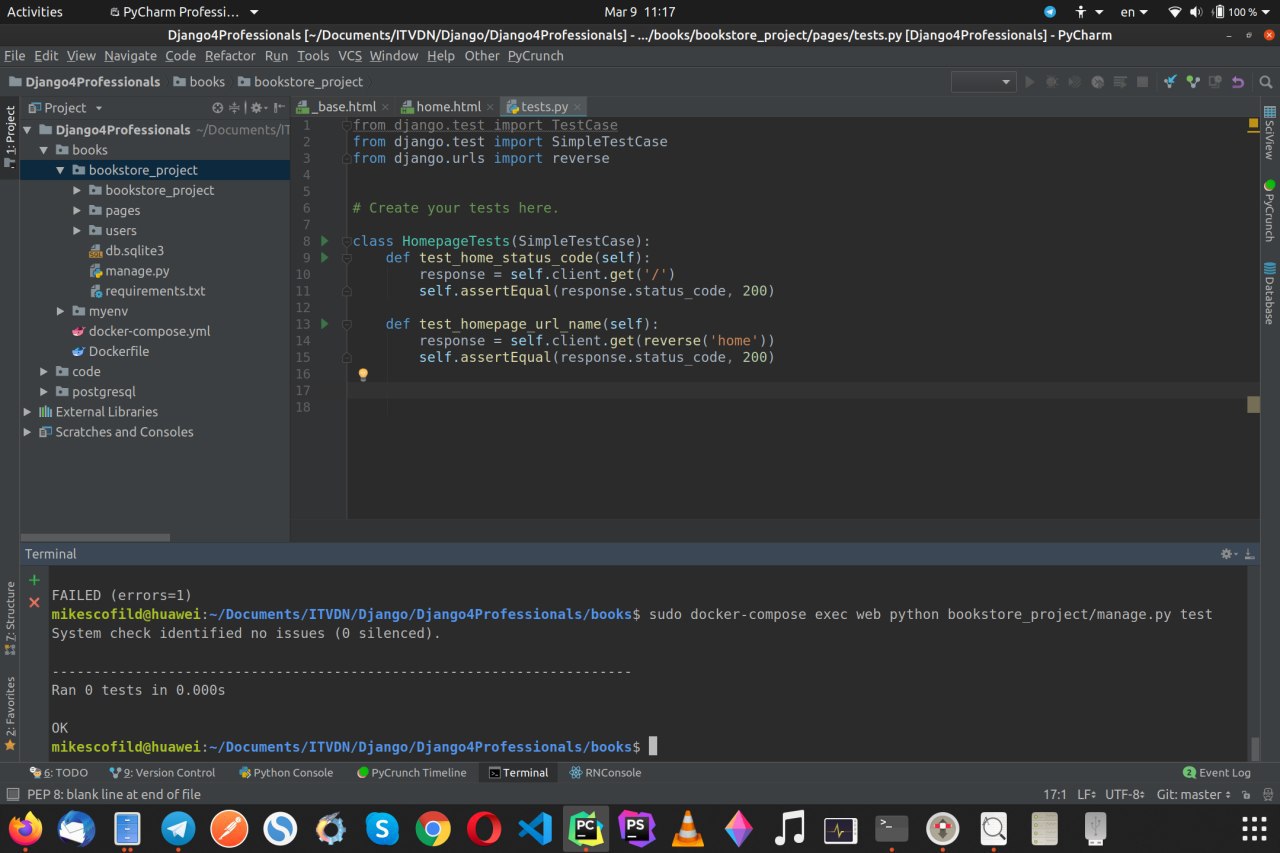Image resolution: width=1280 pixels, height=853 pixels.
Task: Open the Navigate menu
Action: point(130,56)
